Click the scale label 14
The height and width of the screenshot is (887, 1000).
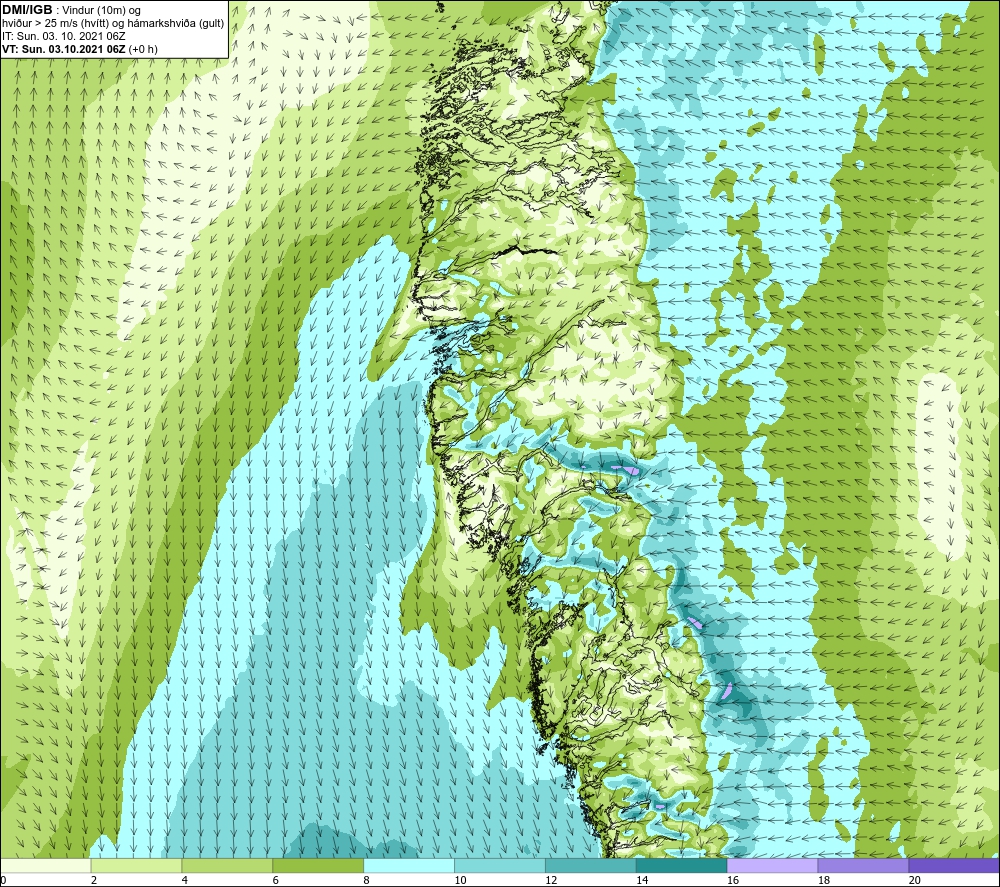pos(642,880)
